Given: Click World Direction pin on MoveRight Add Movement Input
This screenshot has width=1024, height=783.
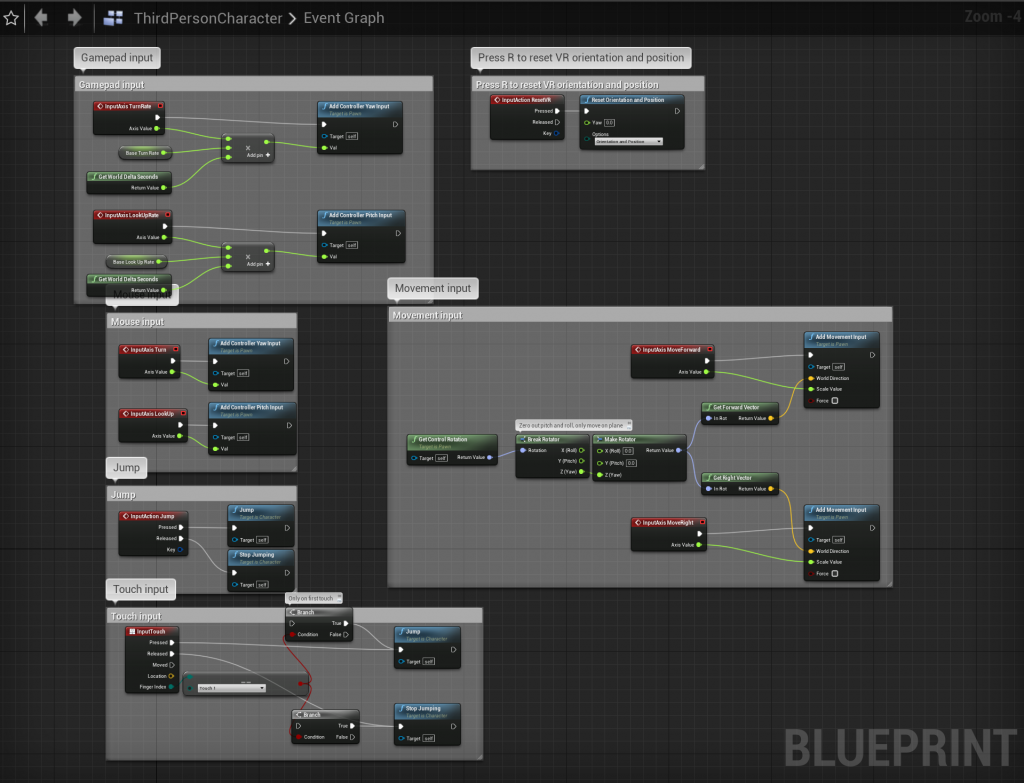Looking at the screenshot, I should pyautogui.click(x=811, y=551).
